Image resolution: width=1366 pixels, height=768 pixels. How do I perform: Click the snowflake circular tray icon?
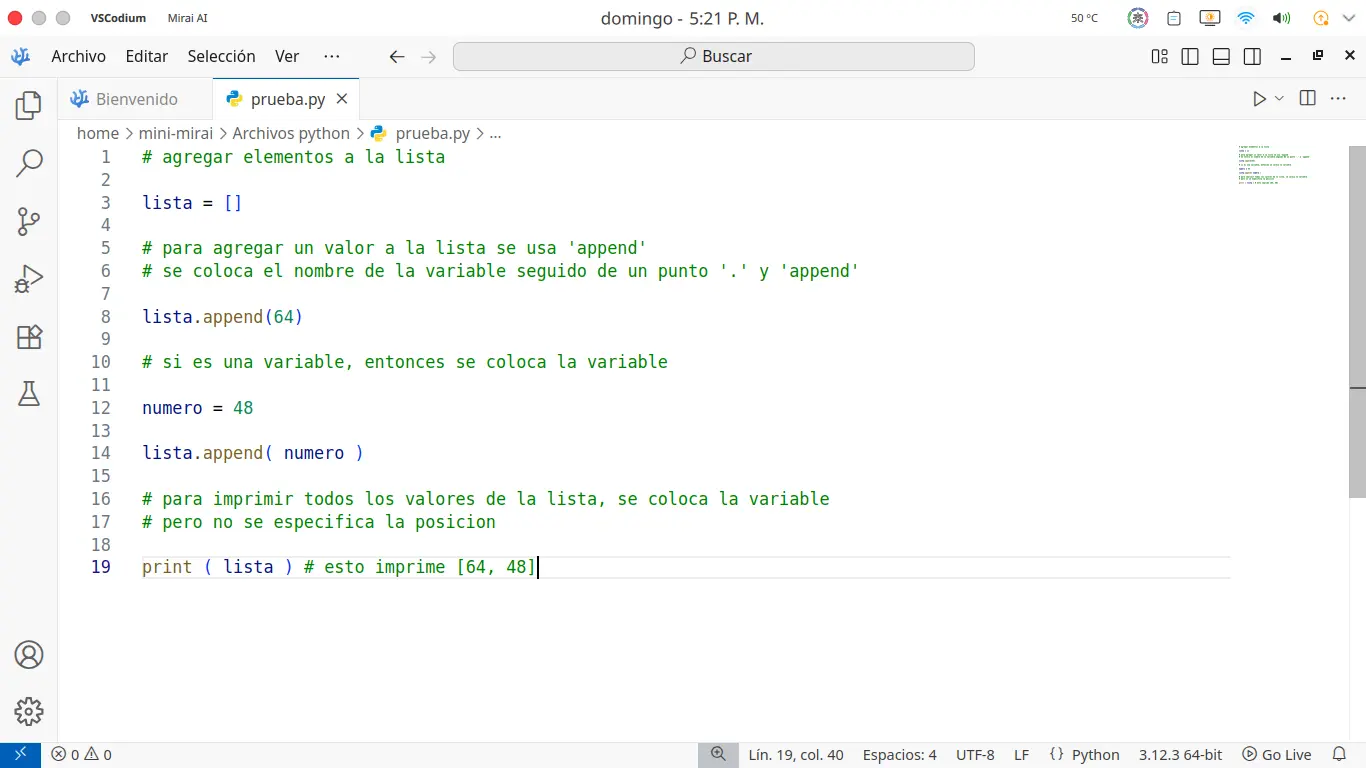click(x=1138, y=18)
